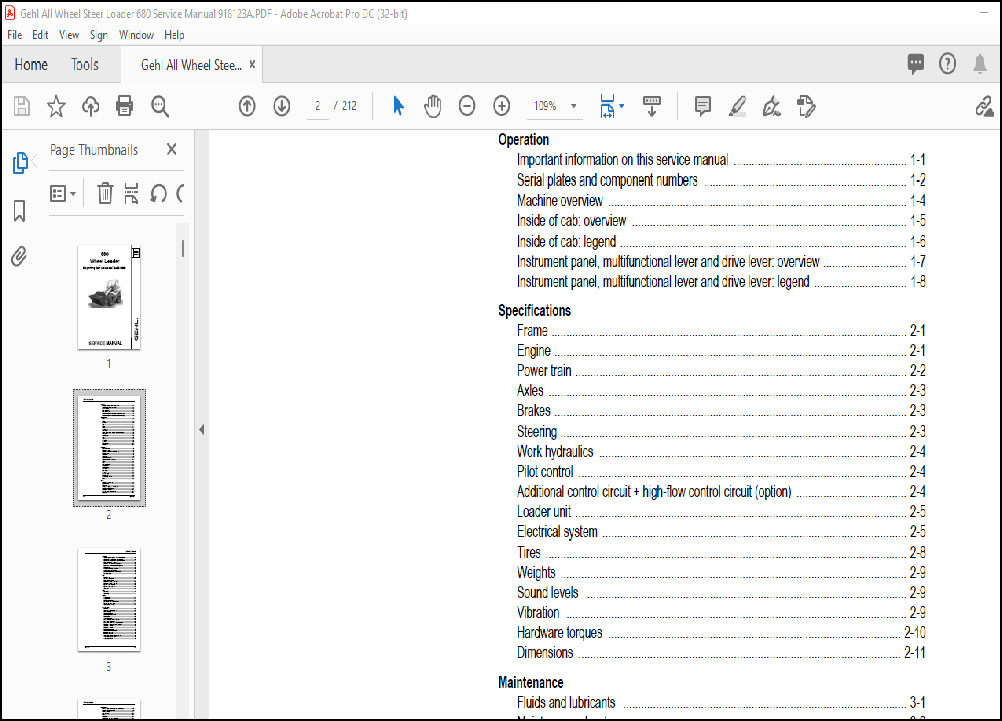Print the document with printer icon
This screenshot has width=1002, height=721.
125,106
